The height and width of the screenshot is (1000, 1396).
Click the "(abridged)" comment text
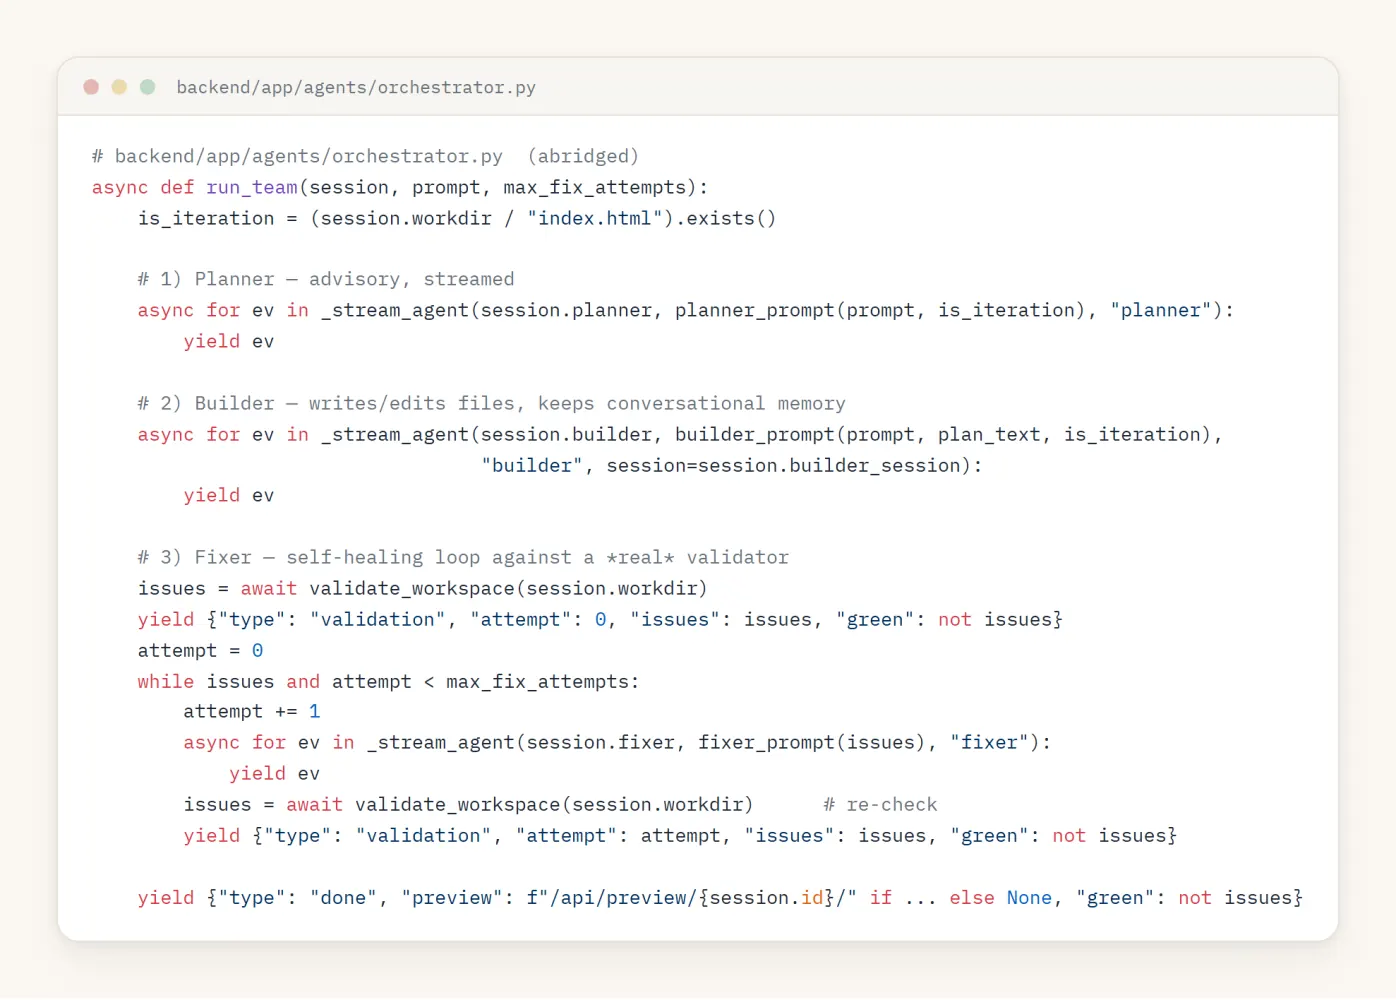(x=583, y=156)
